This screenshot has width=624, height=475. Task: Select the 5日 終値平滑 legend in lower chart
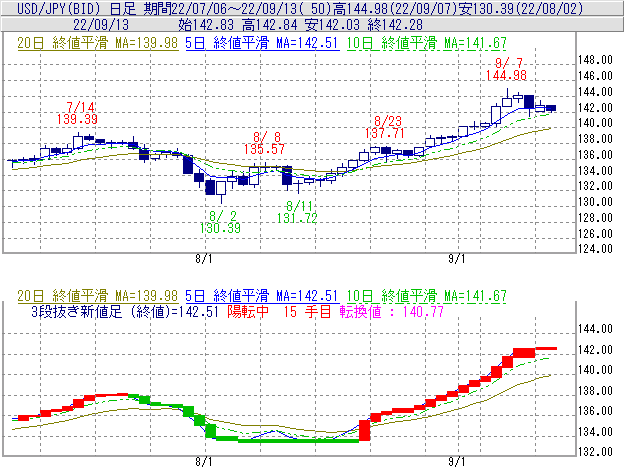(x=262, y=296)
